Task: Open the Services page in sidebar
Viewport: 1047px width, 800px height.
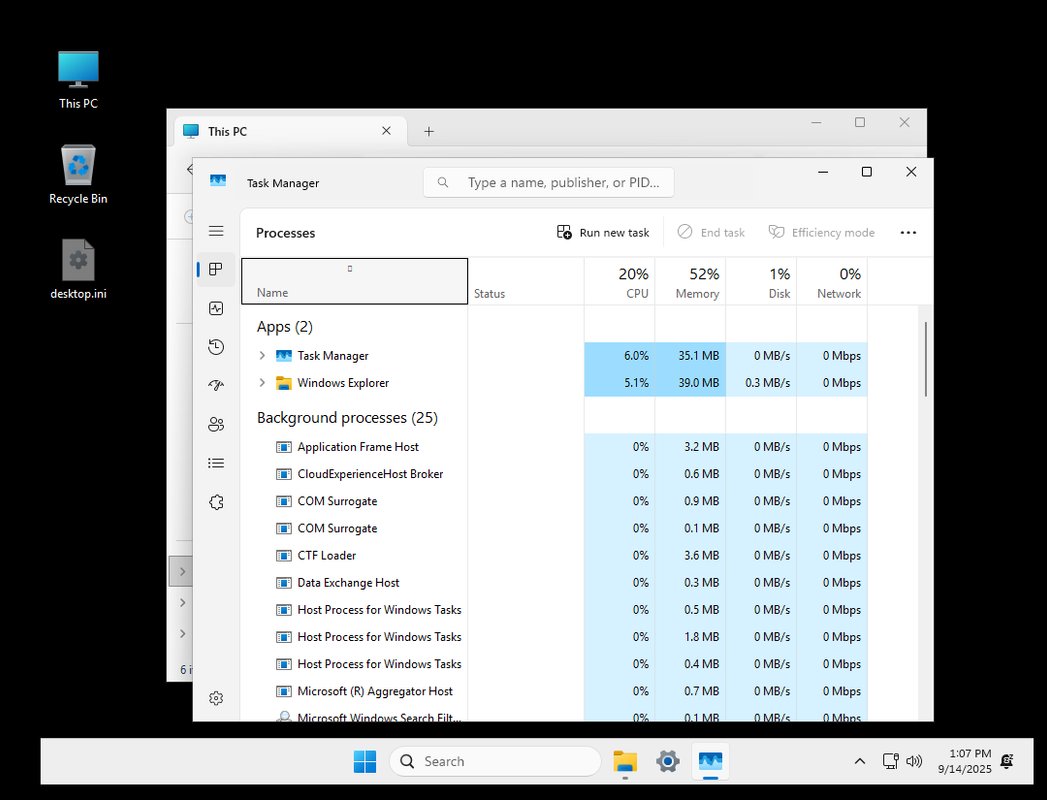Action: (x=216, y=502)
